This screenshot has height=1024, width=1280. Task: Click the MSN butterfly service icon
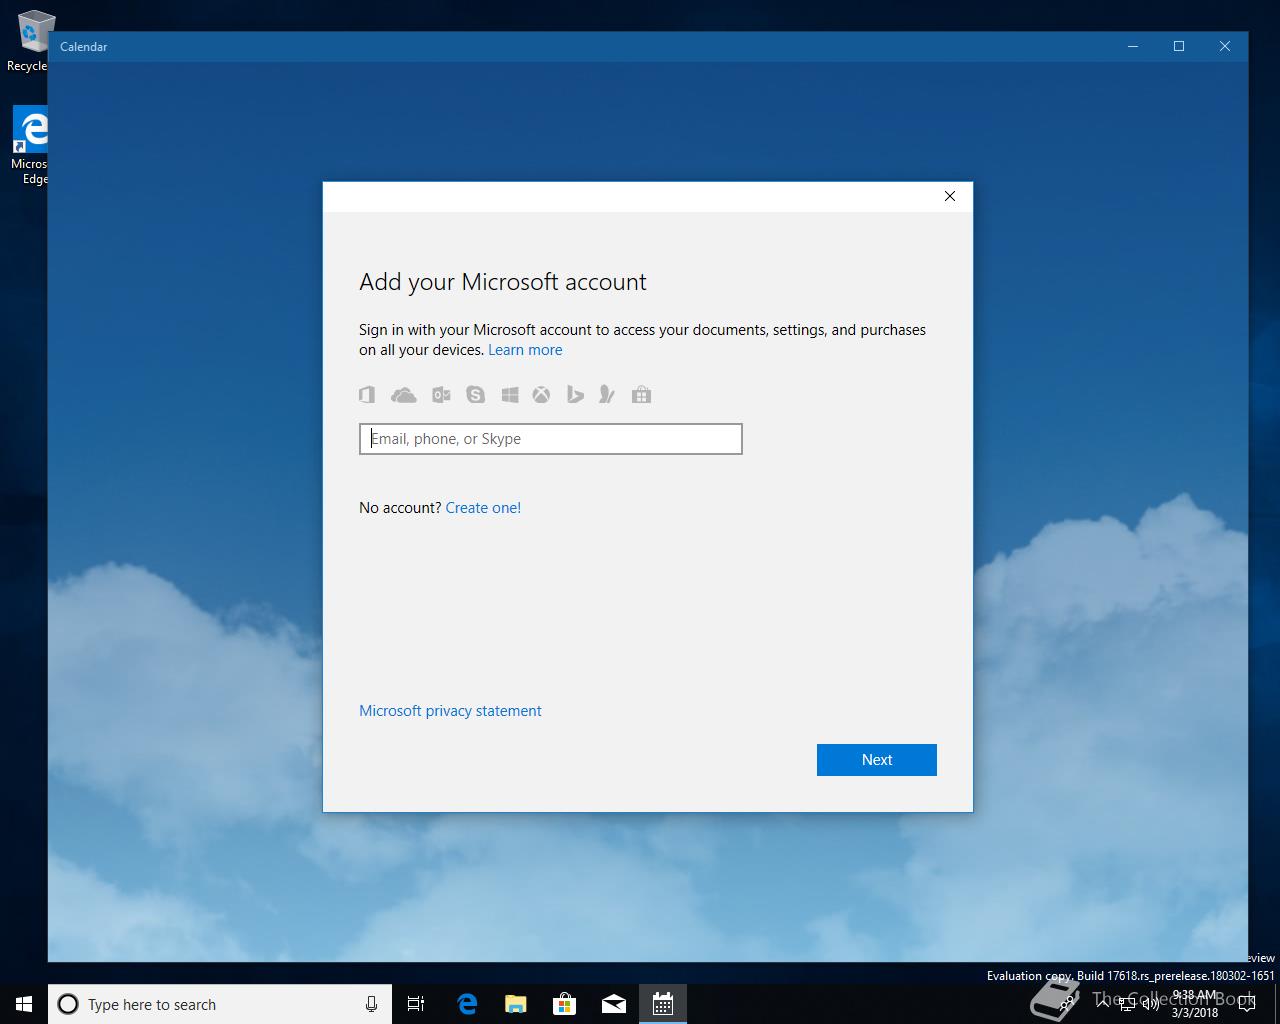[606, 395]
